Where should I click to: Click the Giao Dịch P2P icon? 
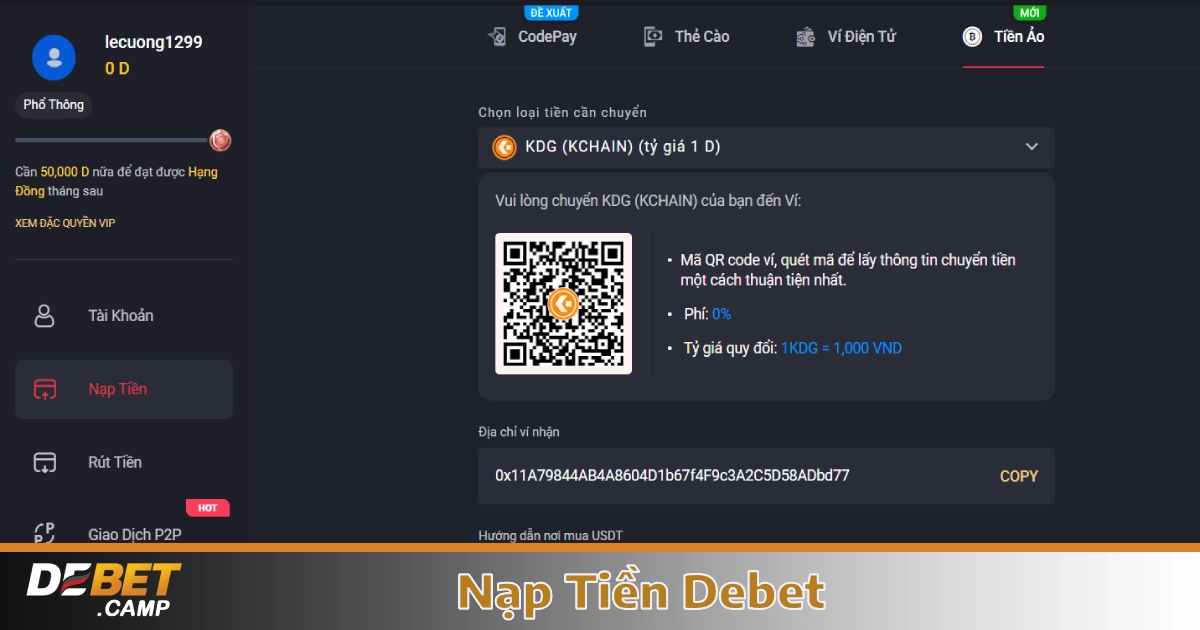point(45,533)
